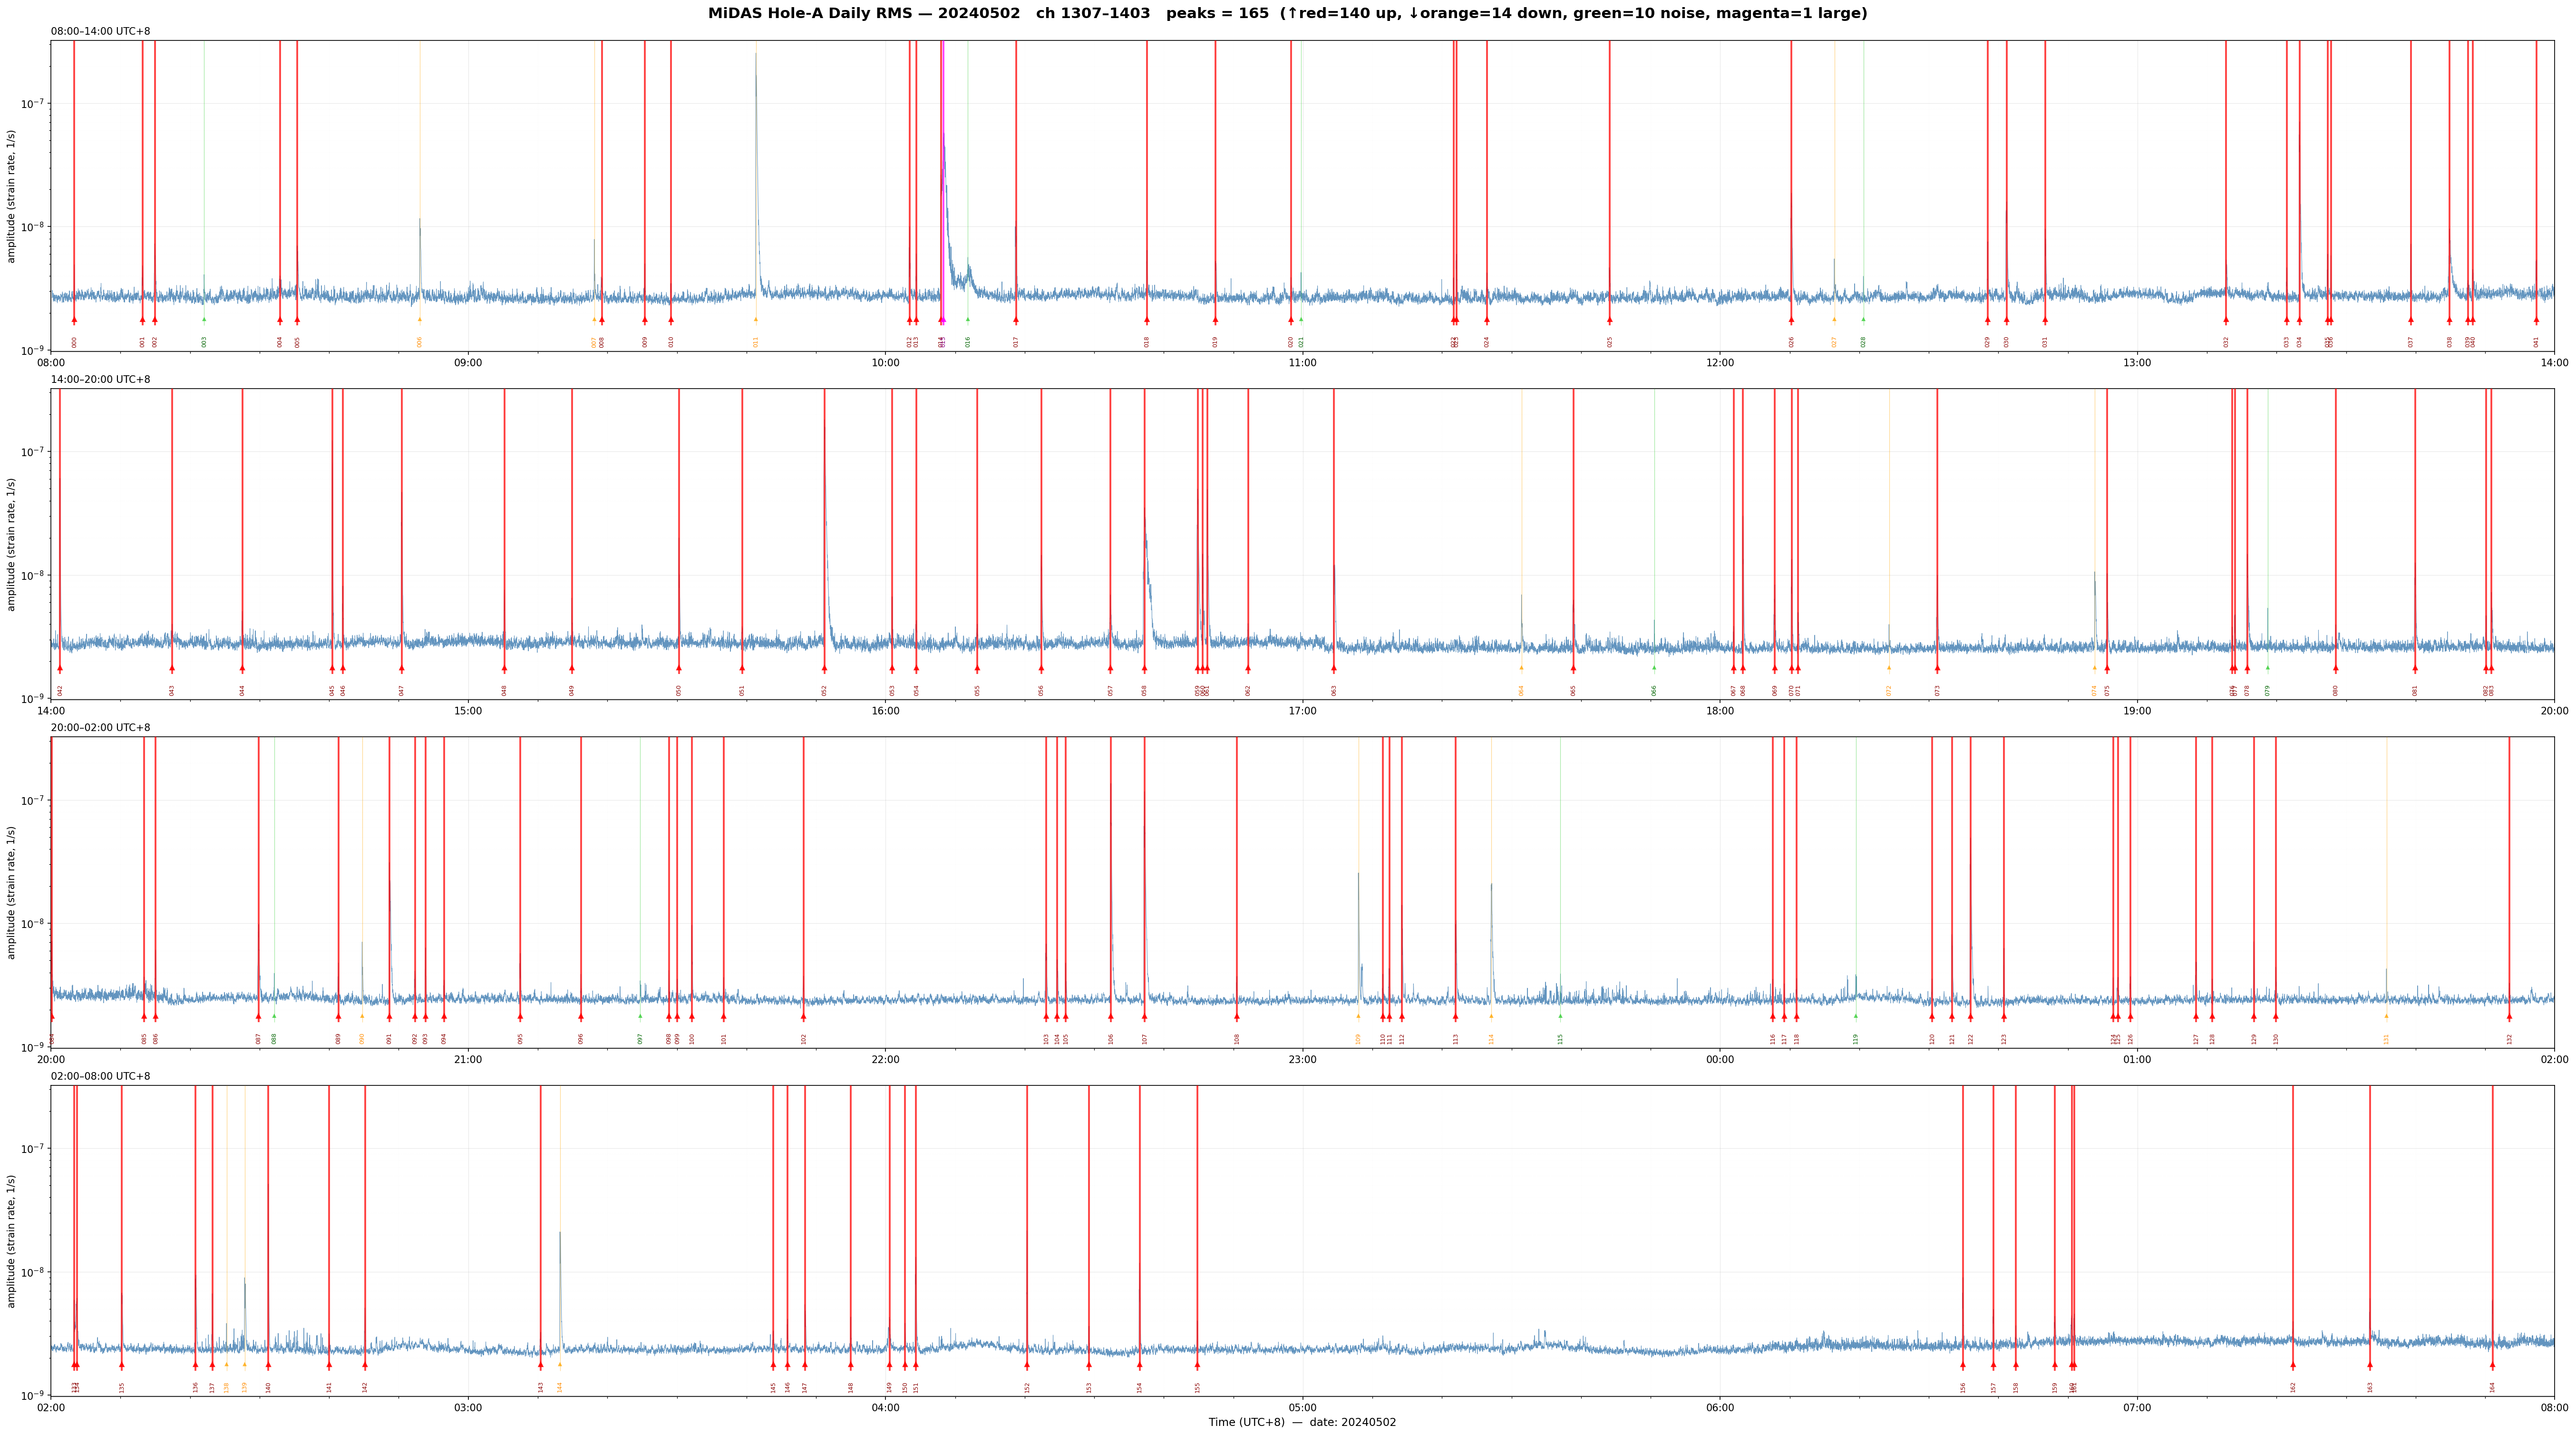
Task: Select red peak marker labeled 132
Action: (x=2510, y=1016)
